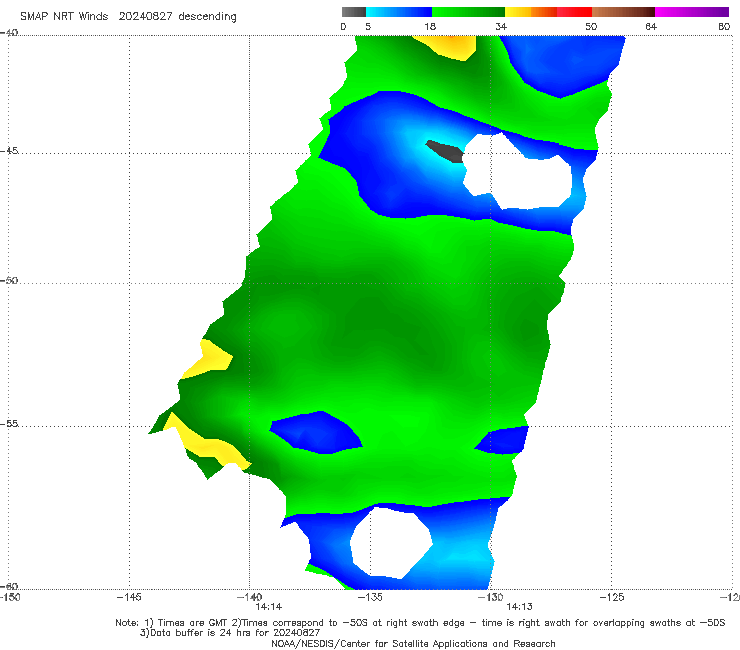Click the swath time label '14:14'
740x650 pixels.
(269, 607)
